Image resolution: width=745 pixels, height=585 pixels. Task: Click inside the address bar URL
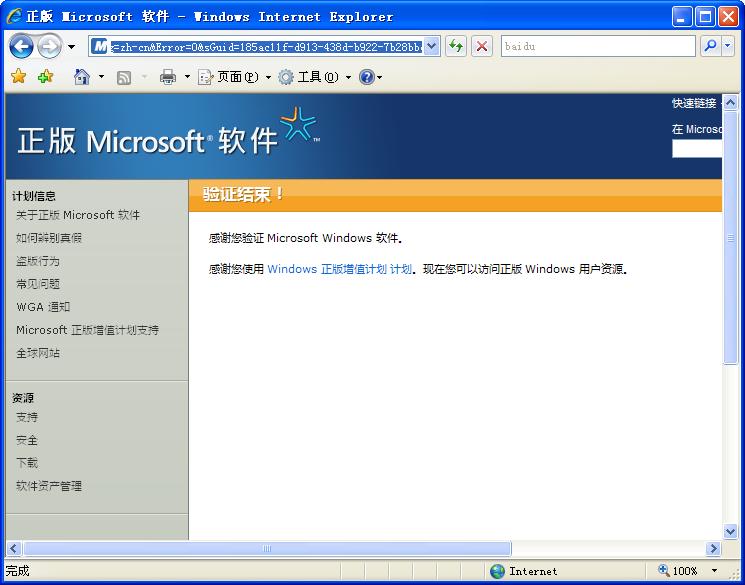click(266, 47)
